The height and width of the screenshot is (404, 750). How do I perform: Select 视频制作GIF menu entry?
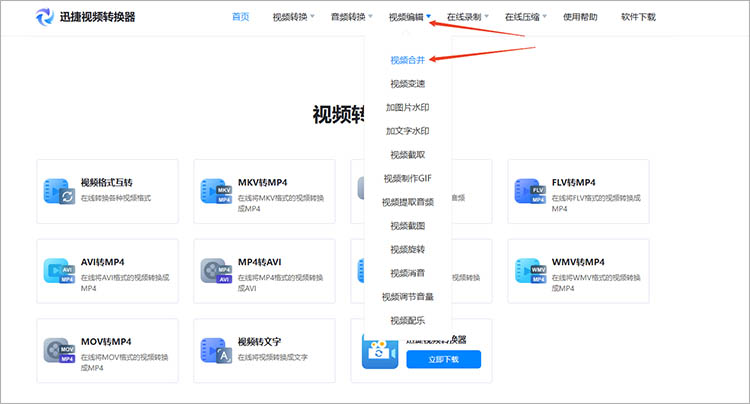click(407, 178)
